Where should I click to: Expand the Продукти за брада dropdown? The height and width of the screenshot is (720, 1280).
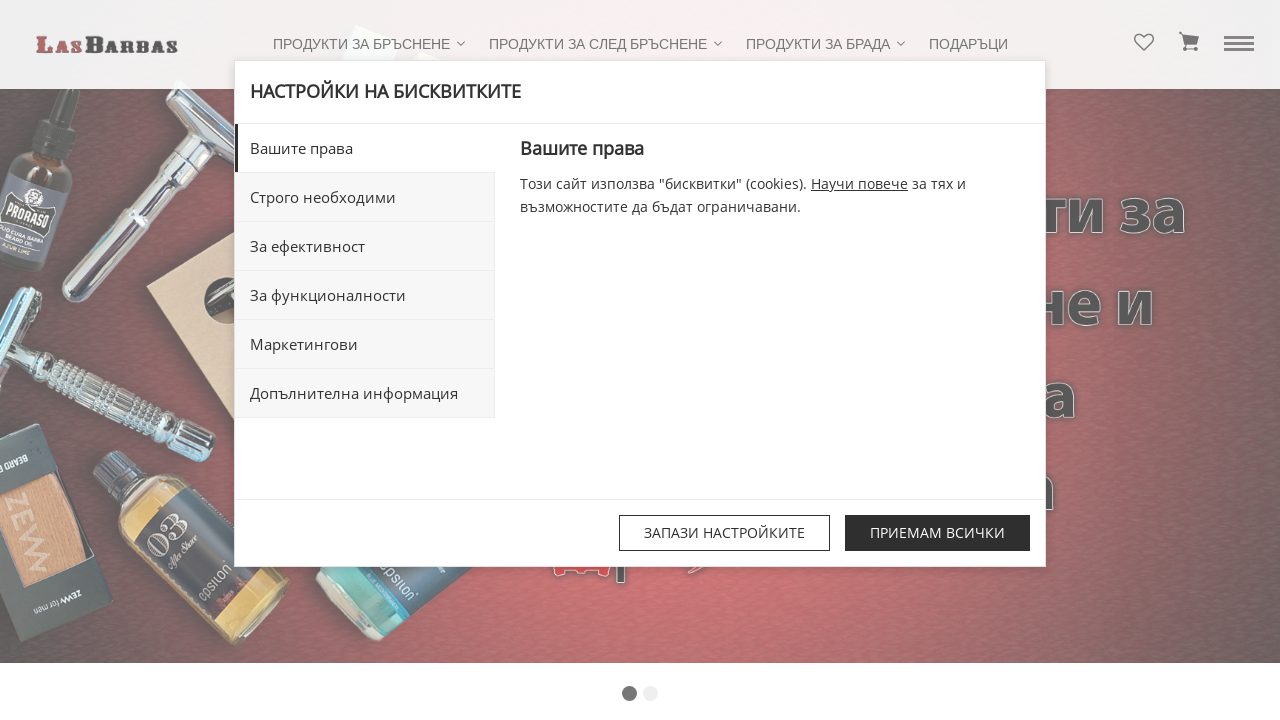click(x=825, y=44)
